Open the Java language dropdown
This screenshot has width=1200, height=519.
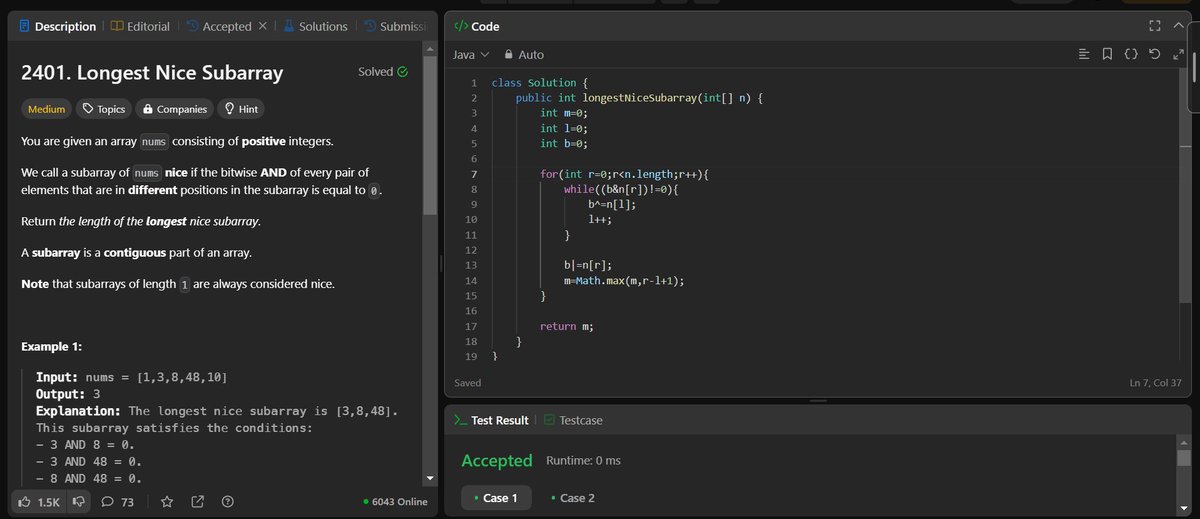pyautogui.click(x=470, y=54)
